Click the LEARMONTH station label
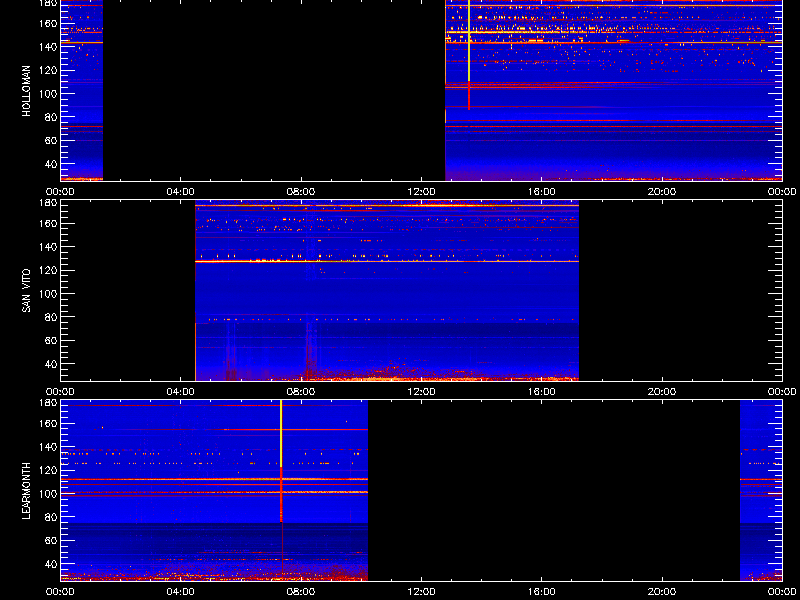The height and width of the screenshot is (600, 800). tap(27, 491)
